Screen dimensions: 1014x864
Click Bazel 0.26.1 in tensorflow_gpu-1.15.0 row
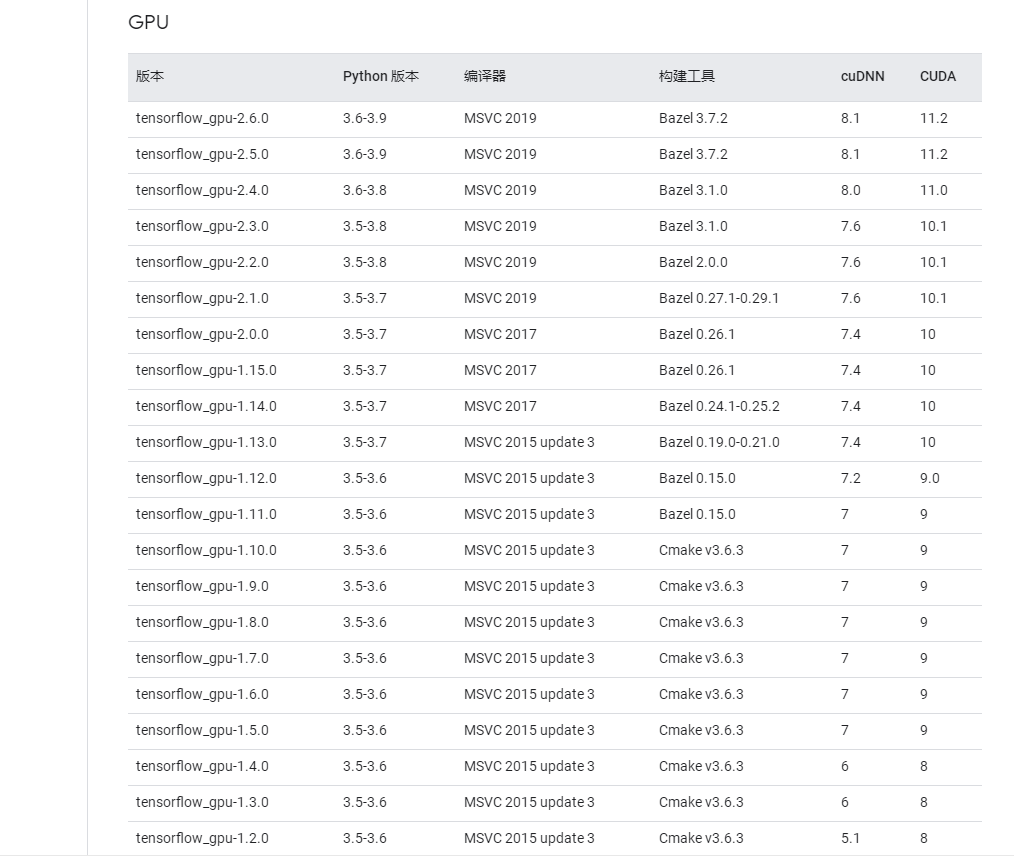[x=697, y=371]
